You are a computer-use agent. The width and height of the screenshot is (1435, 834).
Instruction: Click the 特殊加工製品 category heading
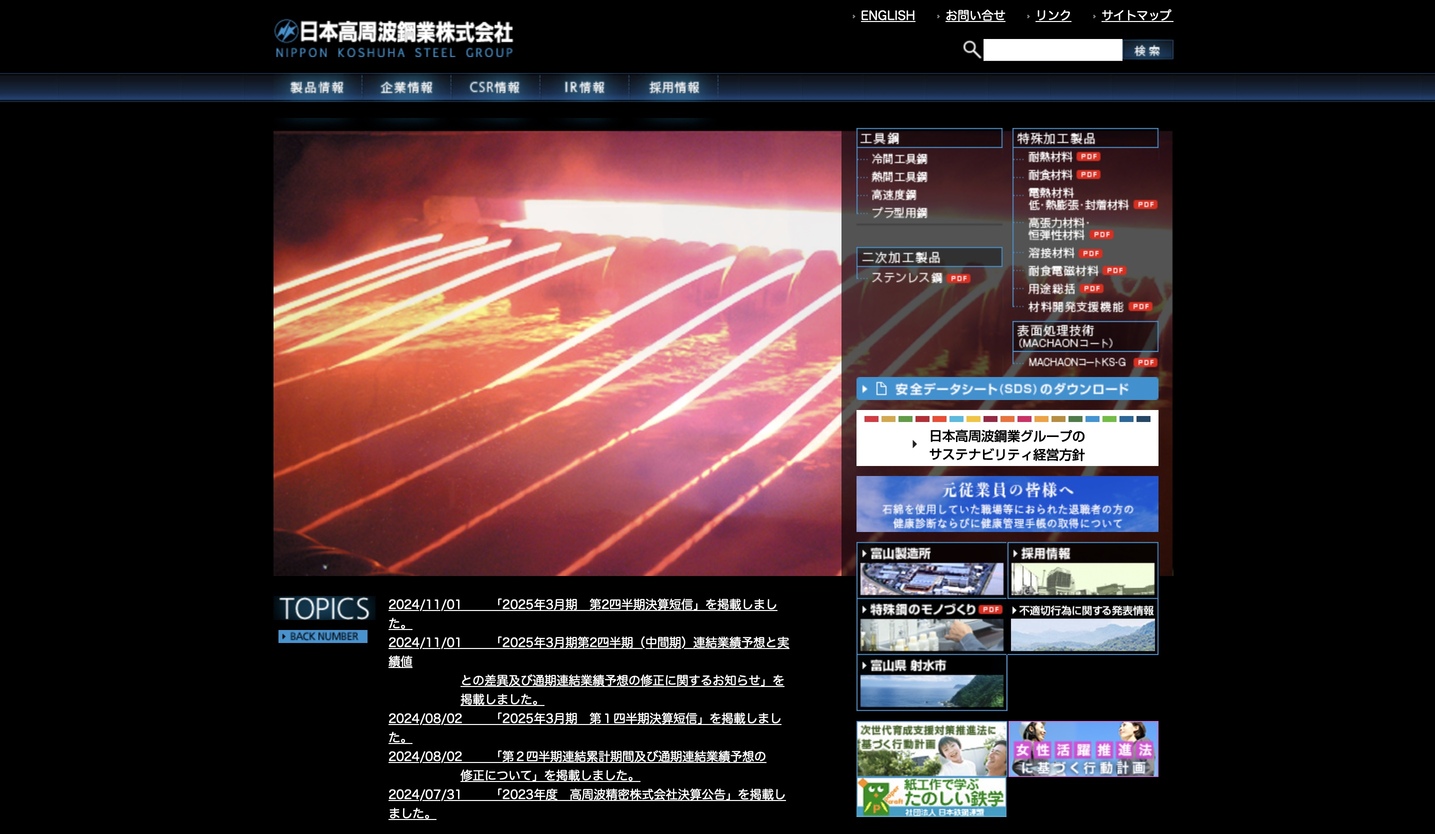(1085, 138)
